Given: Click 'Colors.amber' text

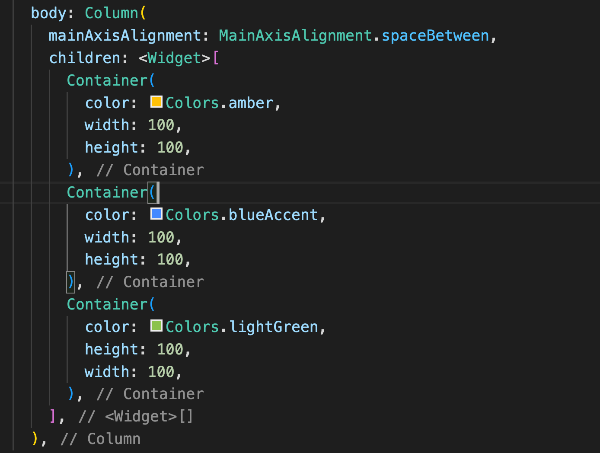Looking at the screenshot, I should (219, 103).
